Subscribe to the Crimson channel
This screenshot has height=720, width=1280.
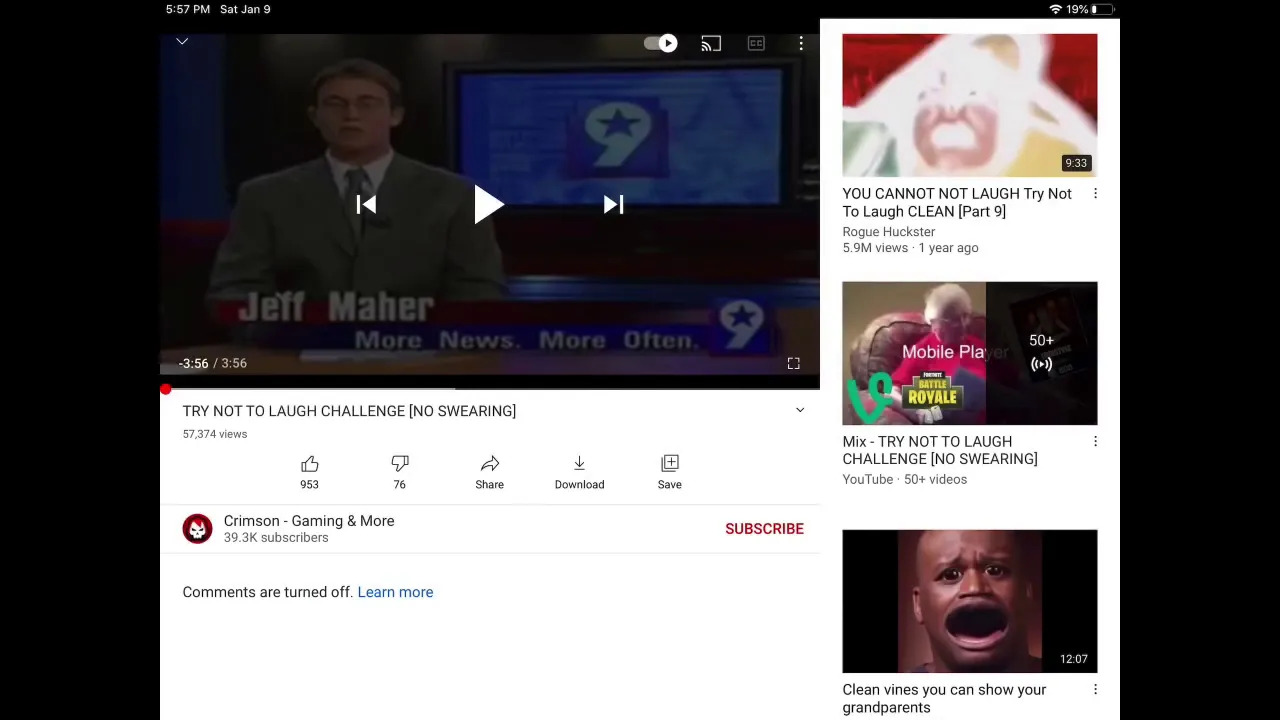tap(764, 529)
